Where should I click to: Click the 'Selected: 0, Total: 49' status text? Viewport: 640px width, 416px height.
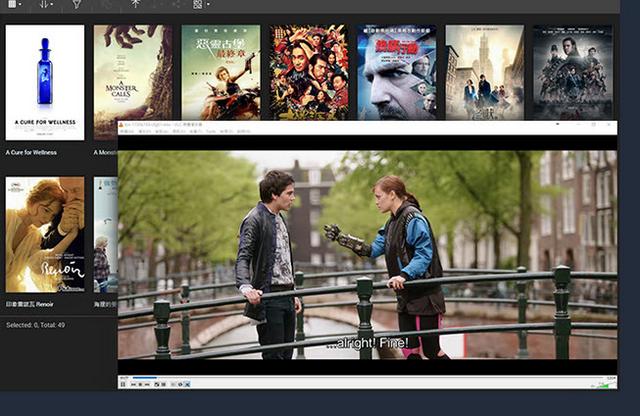pyautogui.click(x=36, y=325)
